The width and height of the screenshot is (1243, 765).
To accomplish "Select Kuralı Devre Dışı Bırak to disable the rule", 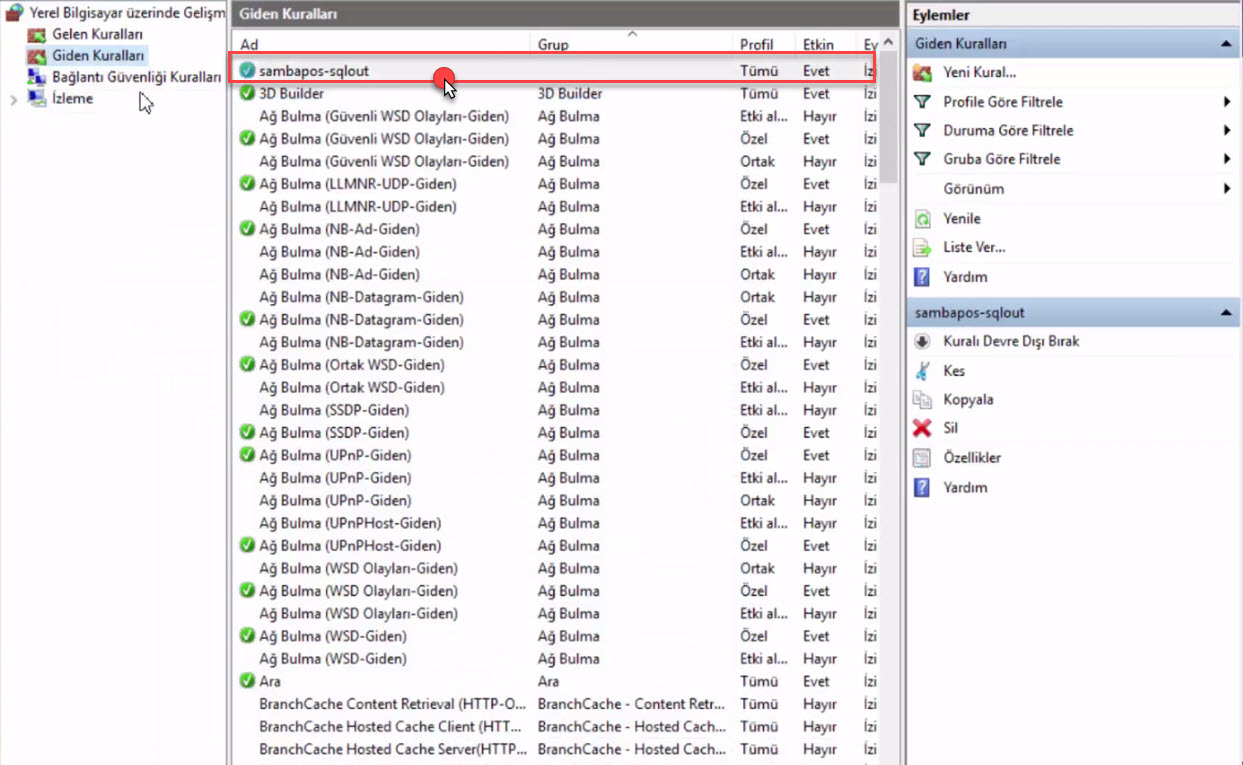I will pyautogui.click(x=921, y=341).
